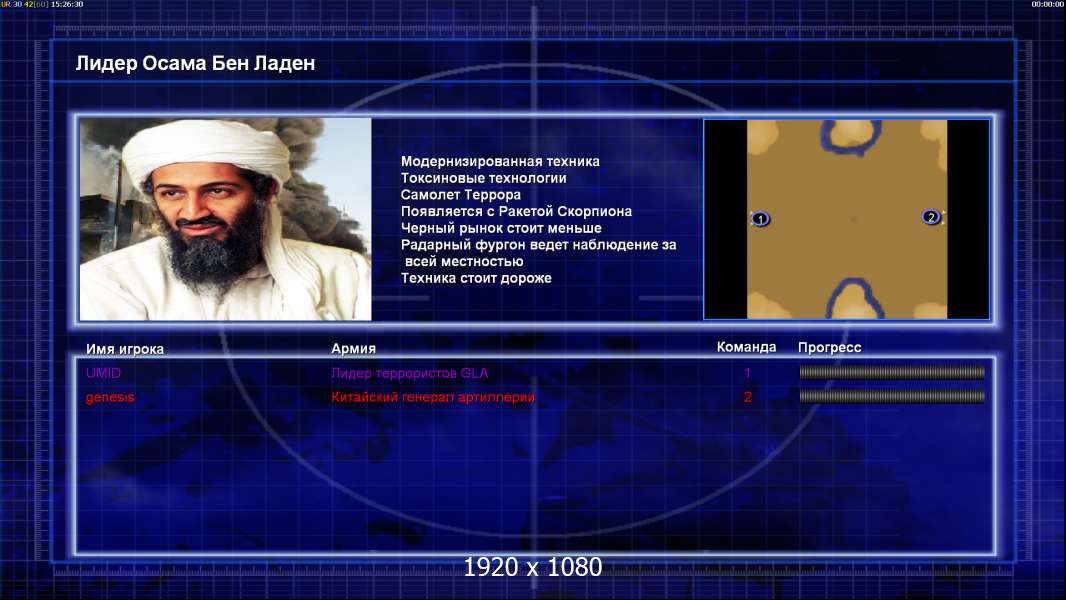Click start position marker 1 on minimap
Viewport: 1066px width, 600px height.
click(x=761, y=219)
